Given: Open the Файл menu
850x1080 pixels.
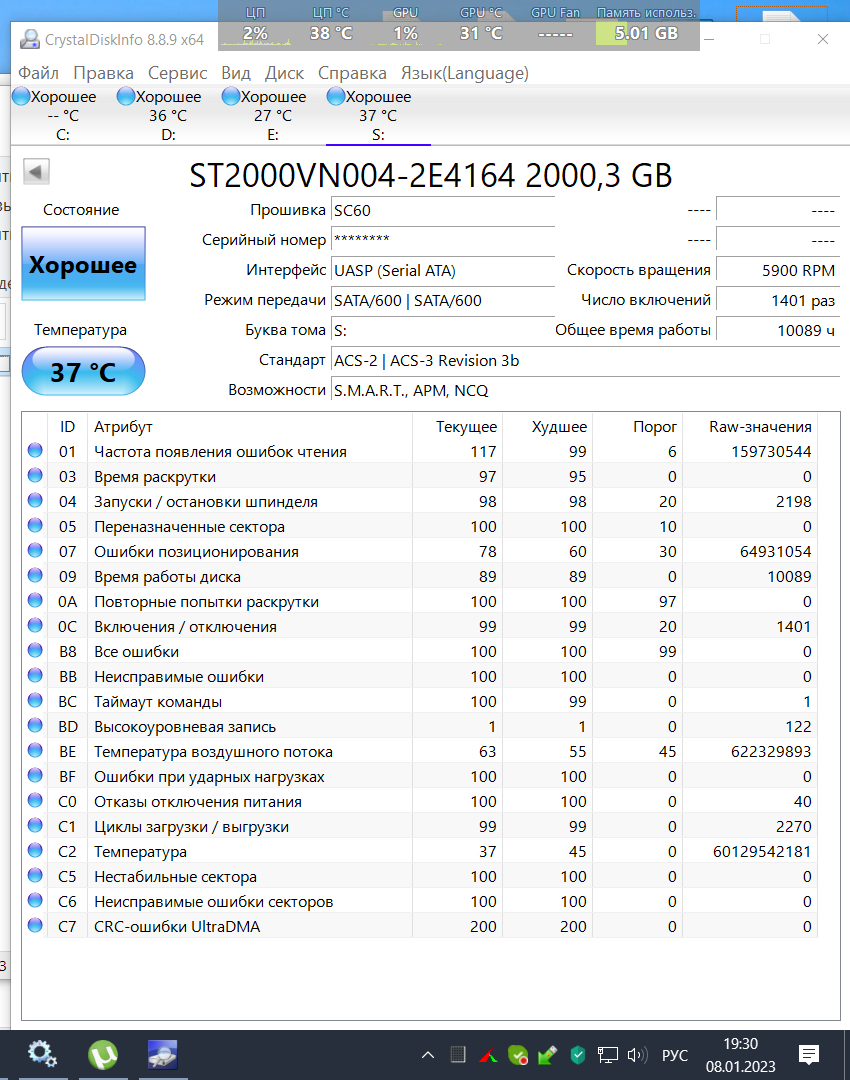Looking at the screenshot, I should [x=39, y=73].
